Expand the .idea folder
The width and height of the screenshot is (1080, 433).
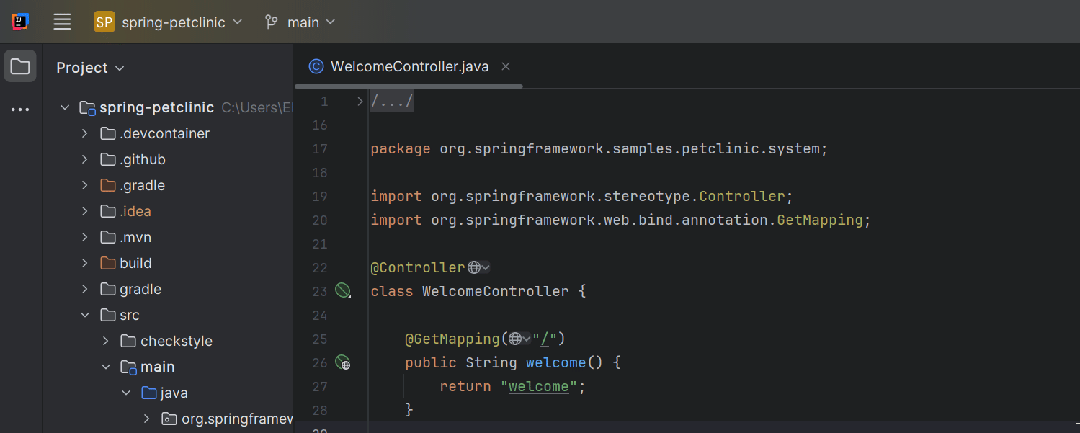point(85,211)
